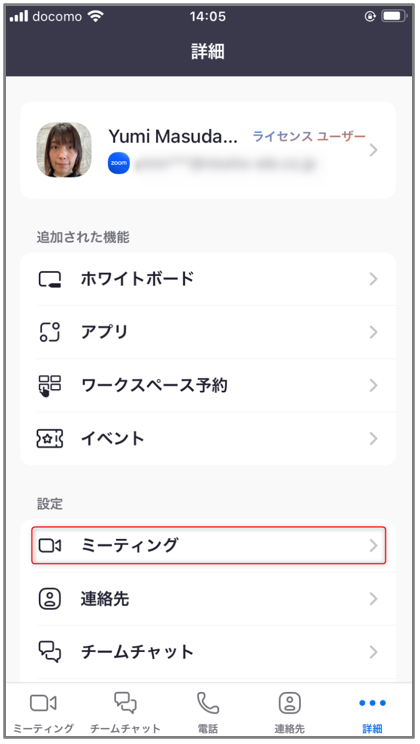Select the 詳細 more tab
The image size is (420, 744).
click(x=372, y=712)
